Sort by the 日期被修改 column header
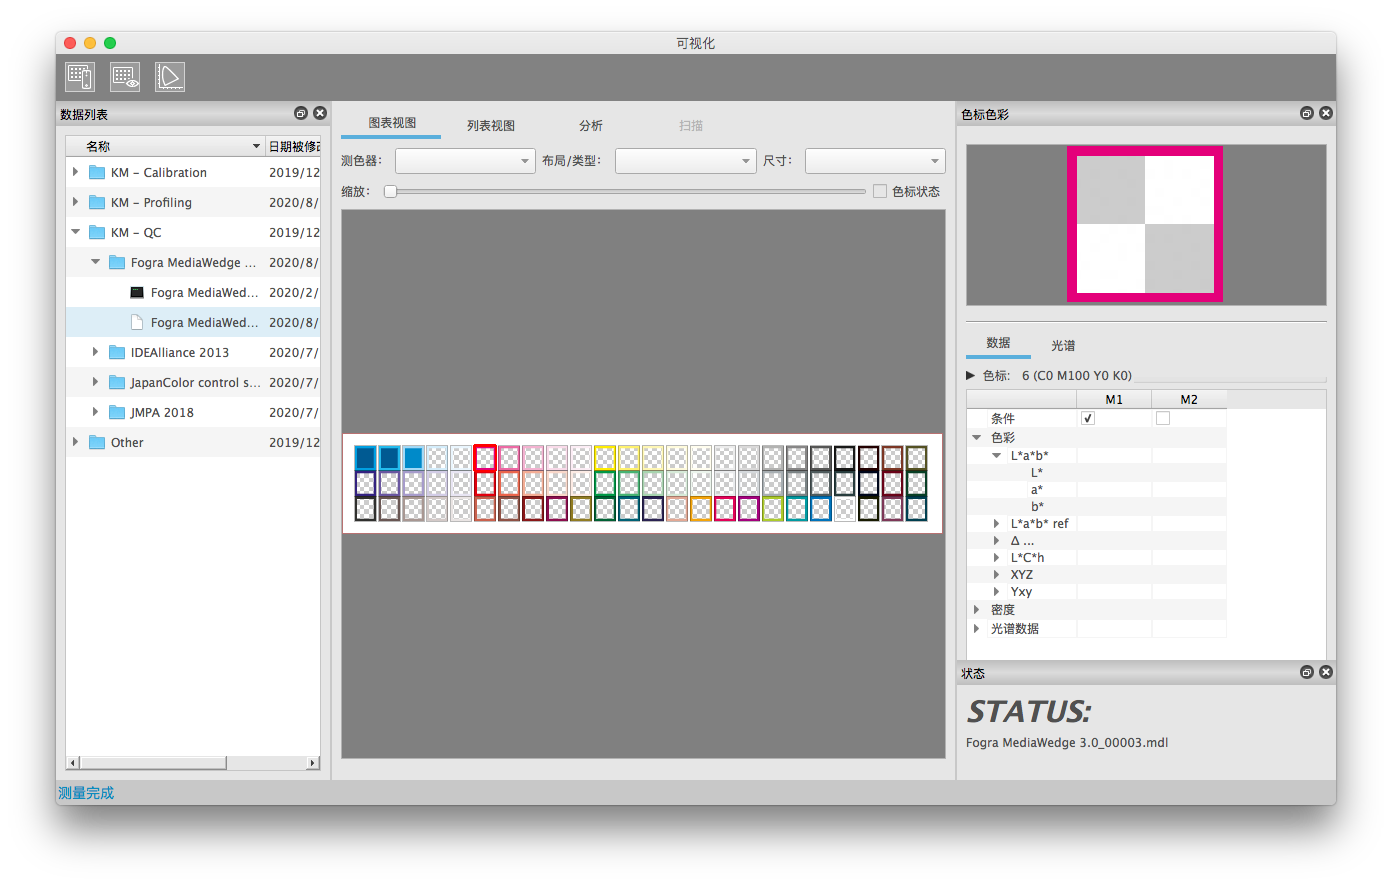The image size is (1392, 885). 293,146
